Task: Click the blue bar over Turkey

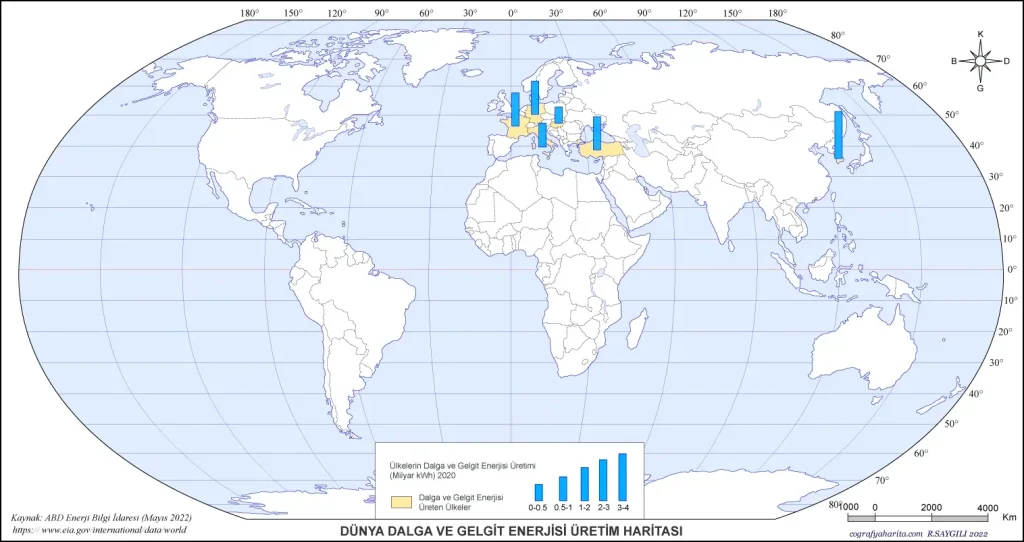Action: (596, 133)
